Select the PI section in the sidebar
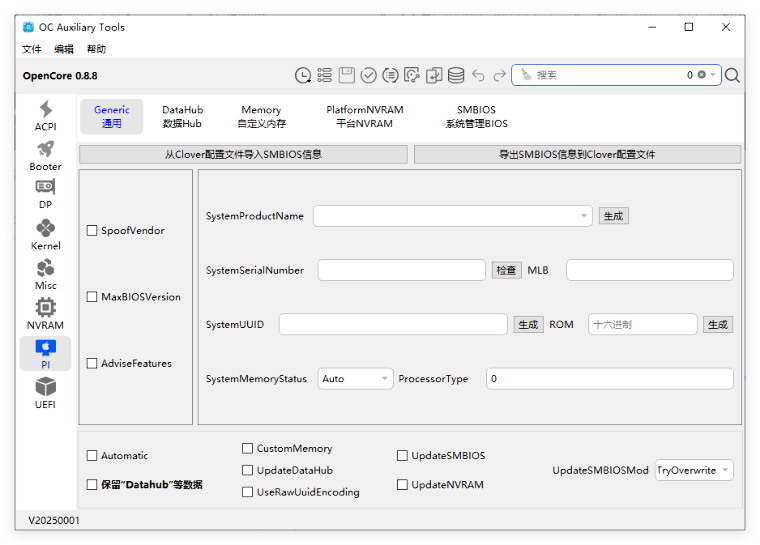 46,354
